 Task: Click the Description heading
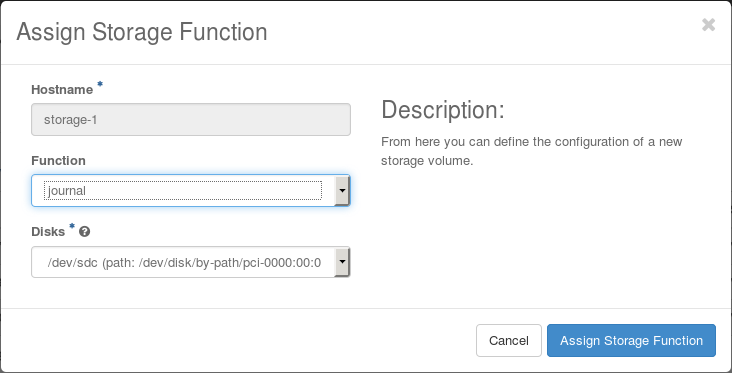tap(443, 110)
